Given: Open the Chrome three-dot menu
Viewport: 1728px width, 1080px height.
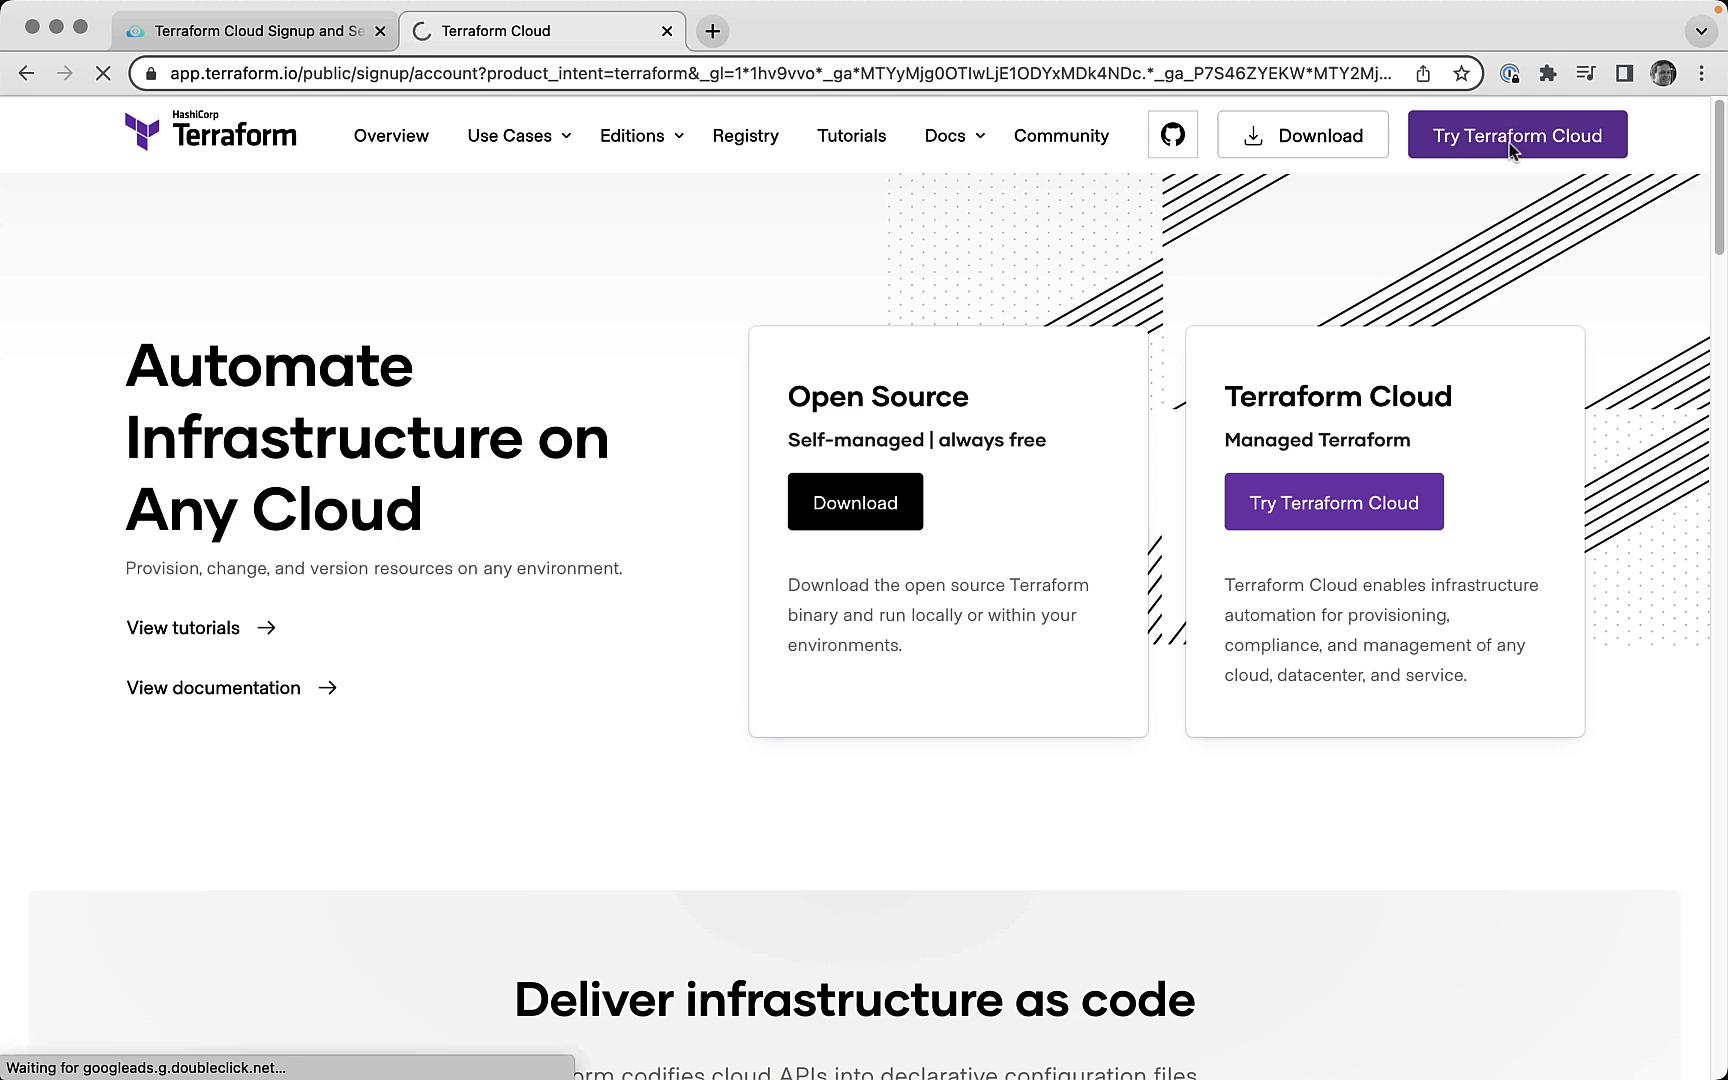Looking at the screenshot, I should [x=1701, y=73].
